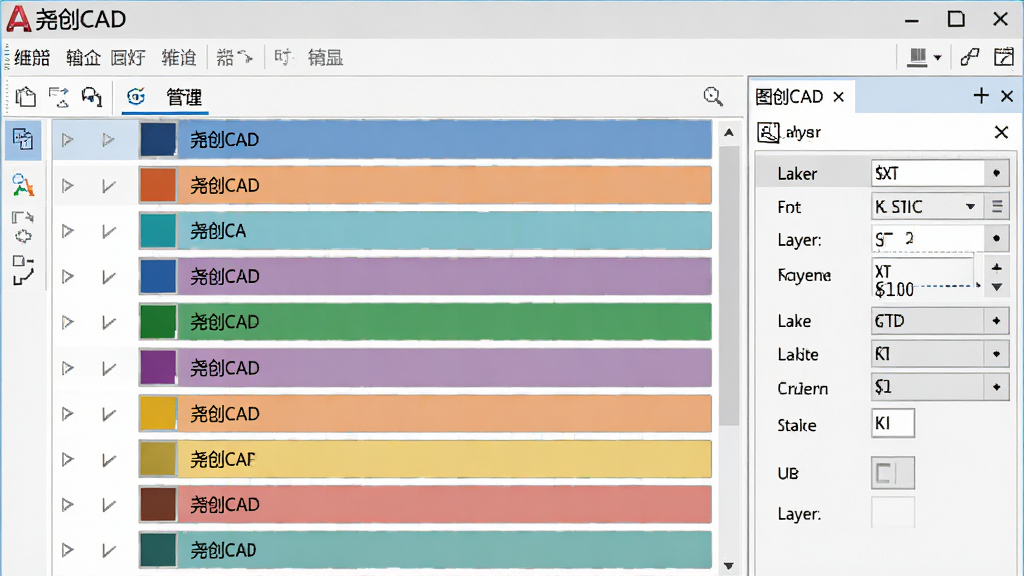
Task: Click the Laker $XT input field
Action: (928, 173)
